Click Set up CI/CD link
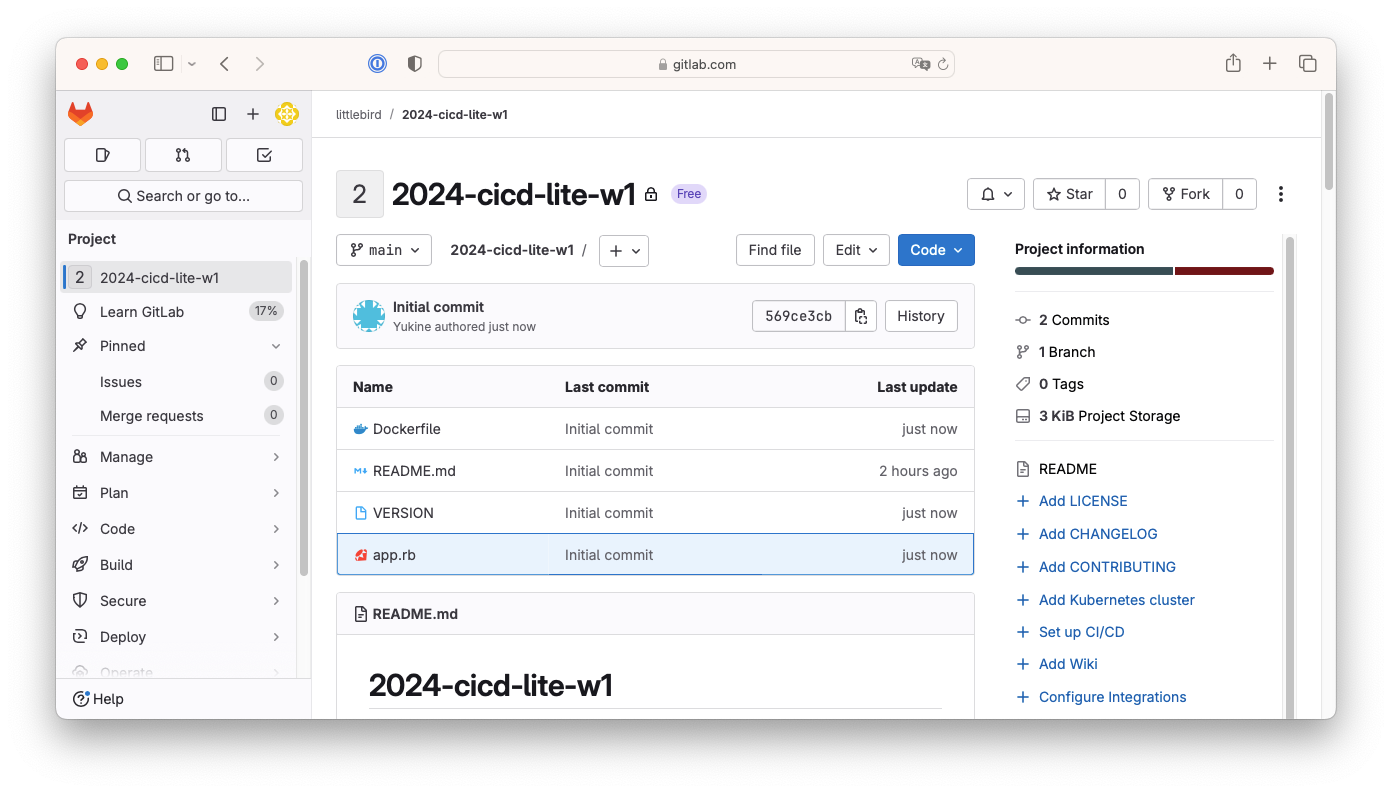 coord(1082,632)
